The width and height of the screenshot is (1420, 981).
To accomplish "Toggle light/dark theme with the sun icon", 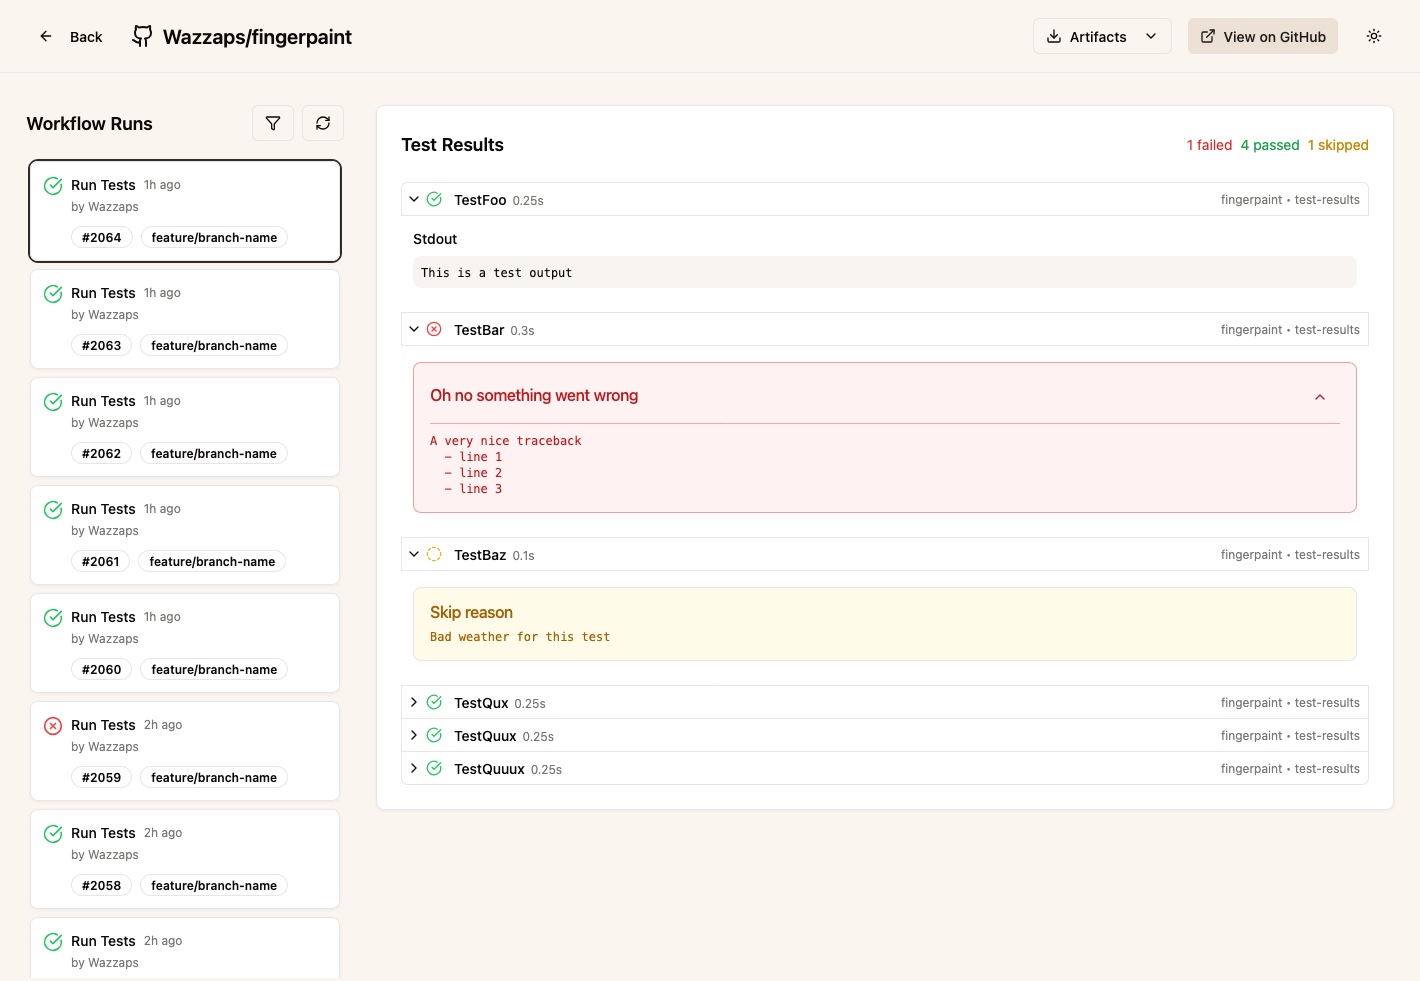I will pyautogui.click(x=1374, y=36).
